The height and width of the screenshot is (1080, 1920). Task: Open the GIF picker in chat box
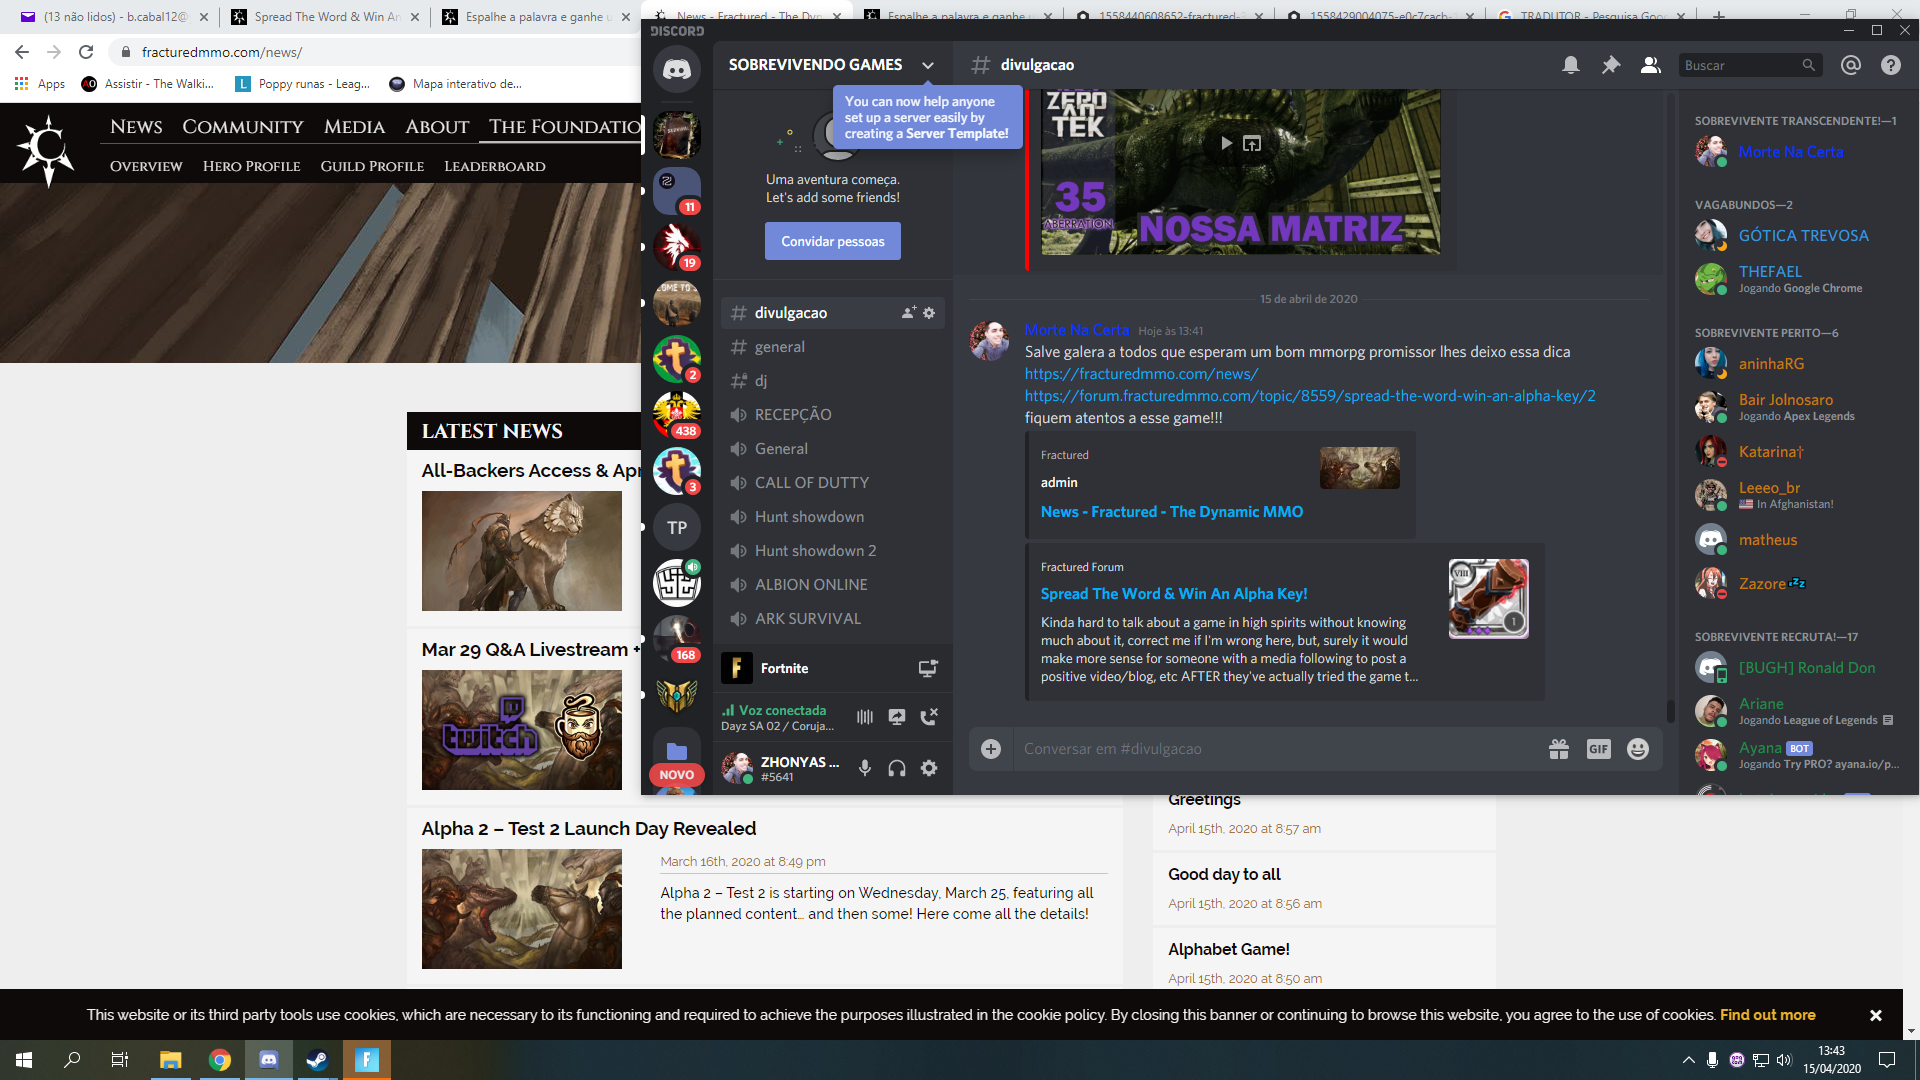1599,749
